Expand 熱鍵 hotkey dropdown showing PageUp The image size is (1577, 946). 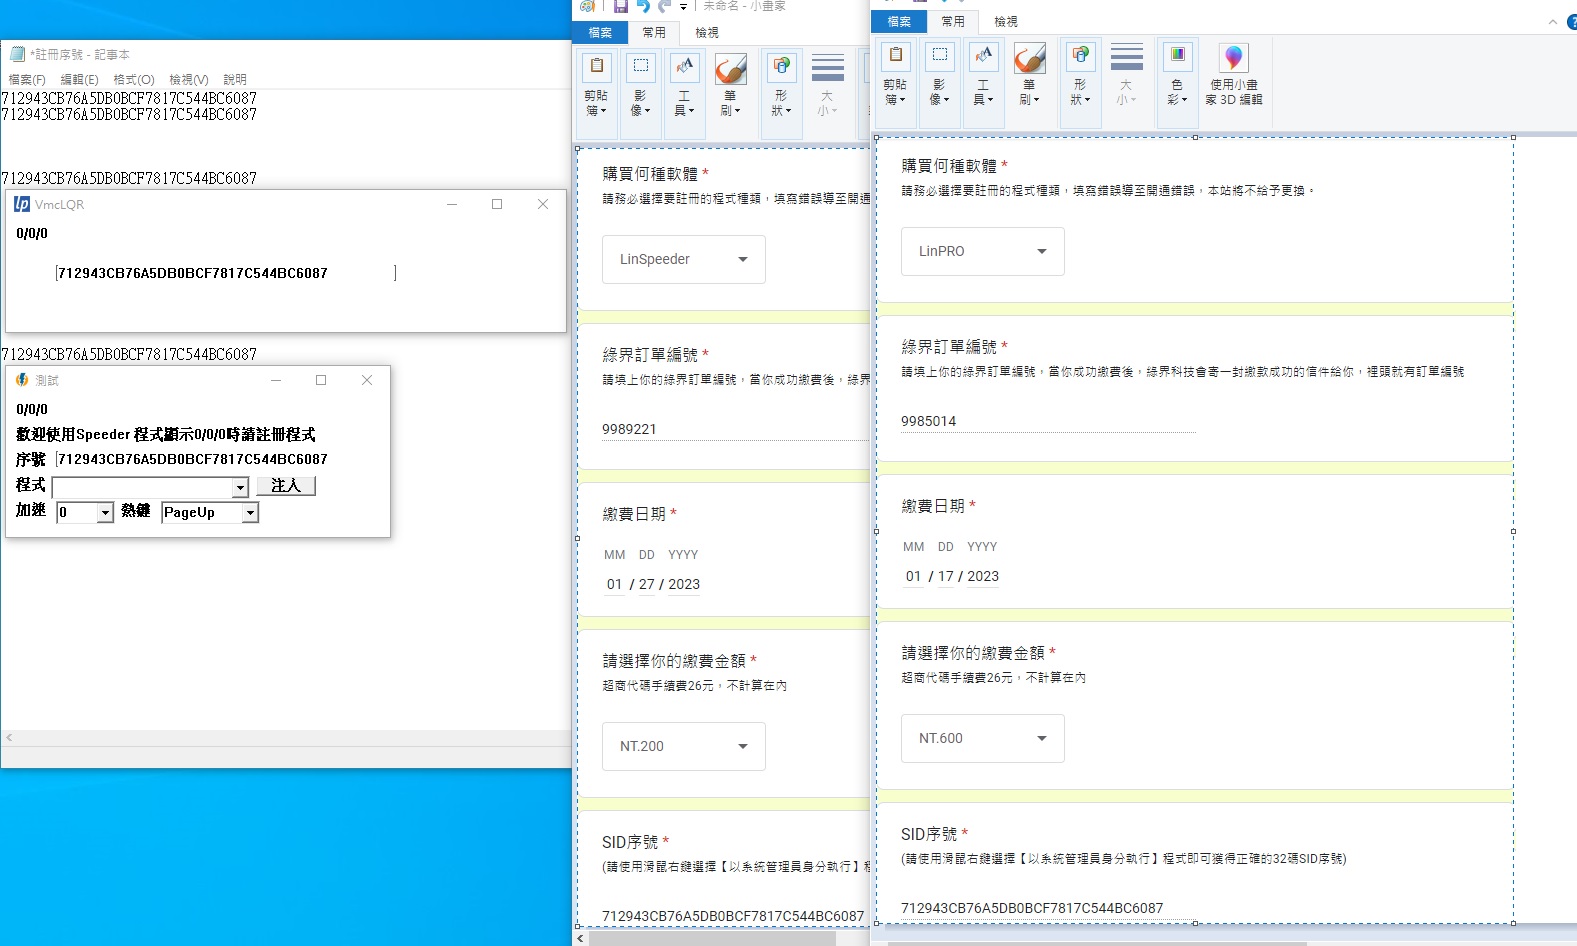(x=250, y=513)
